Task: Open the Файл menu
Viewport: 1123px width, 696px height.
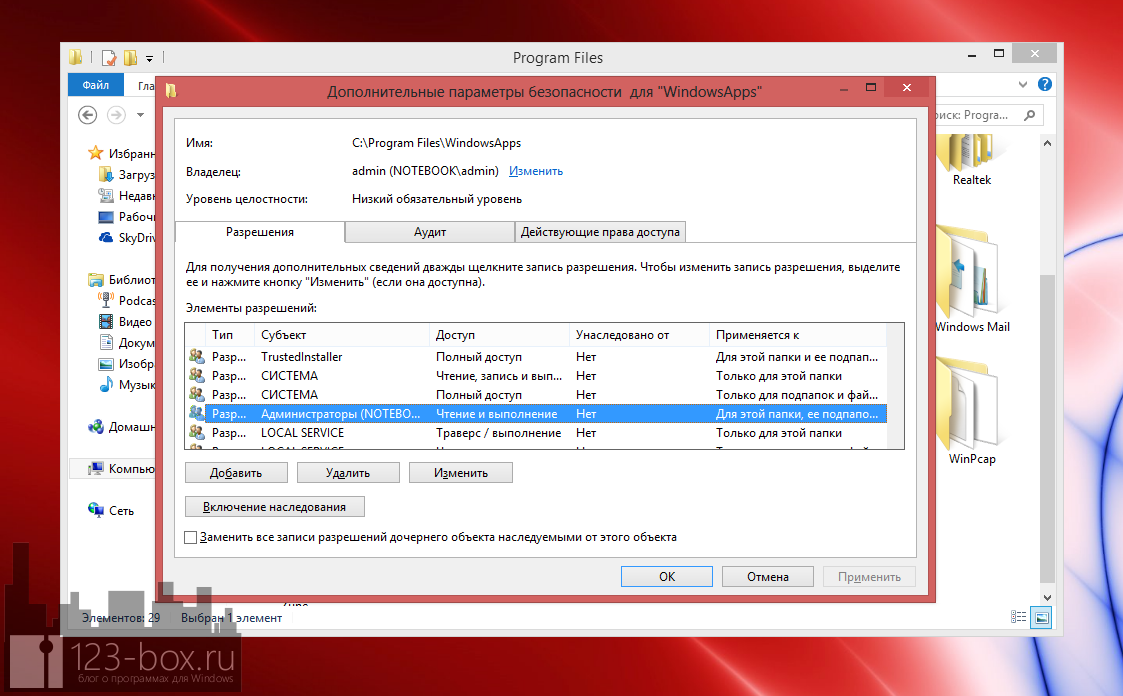Action: coord(96,85)
